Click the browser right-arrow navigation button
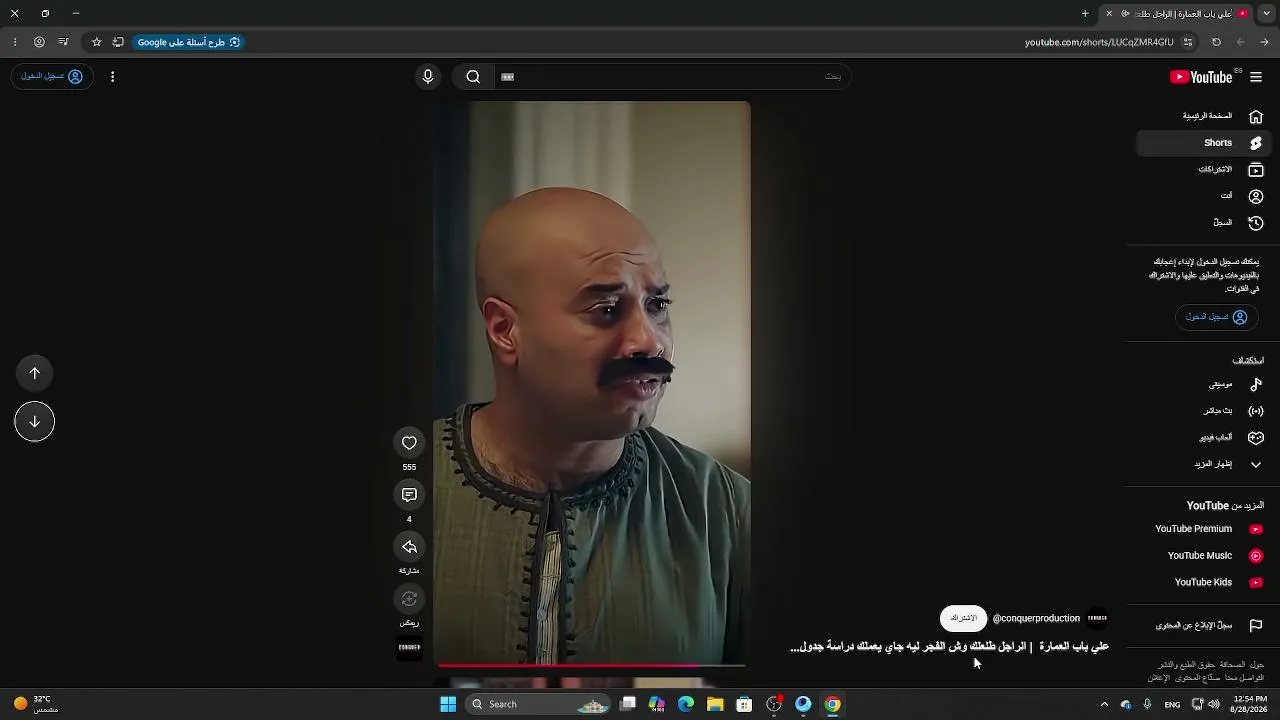Viewport: 1280px width, 720px height. point(1265,42)
